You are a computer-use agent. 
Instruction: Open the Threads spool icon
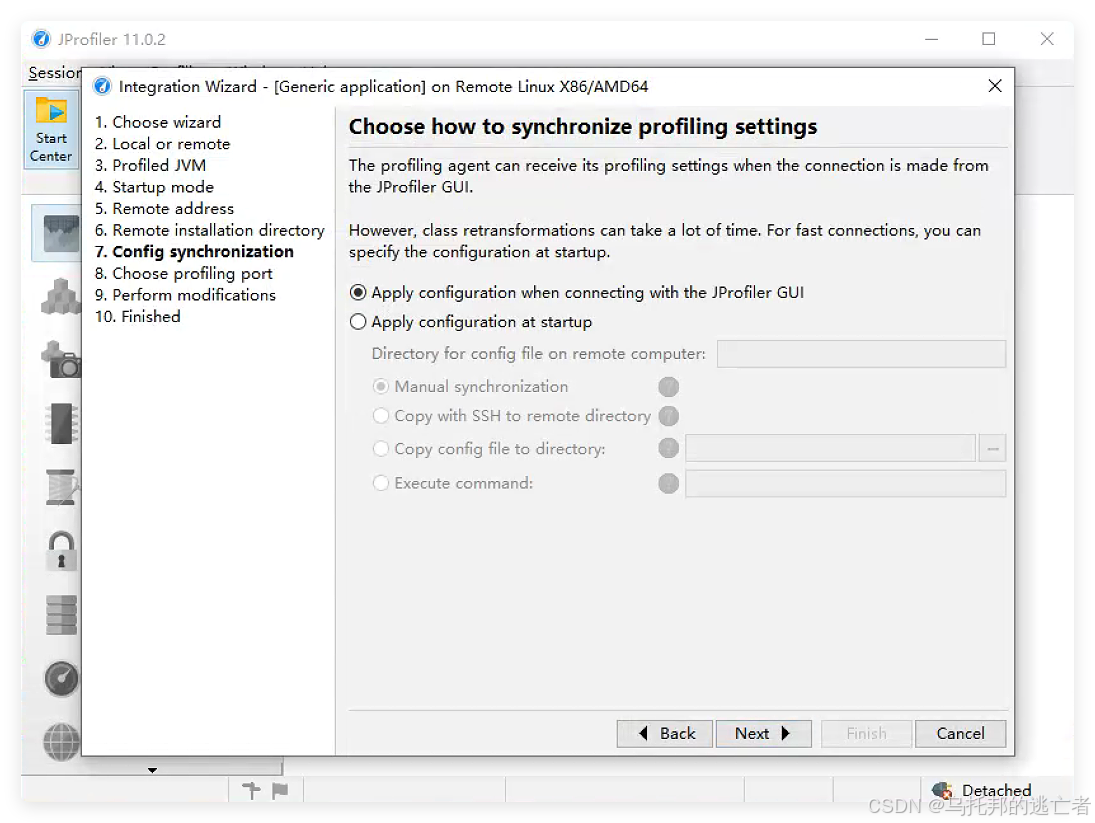61,487
